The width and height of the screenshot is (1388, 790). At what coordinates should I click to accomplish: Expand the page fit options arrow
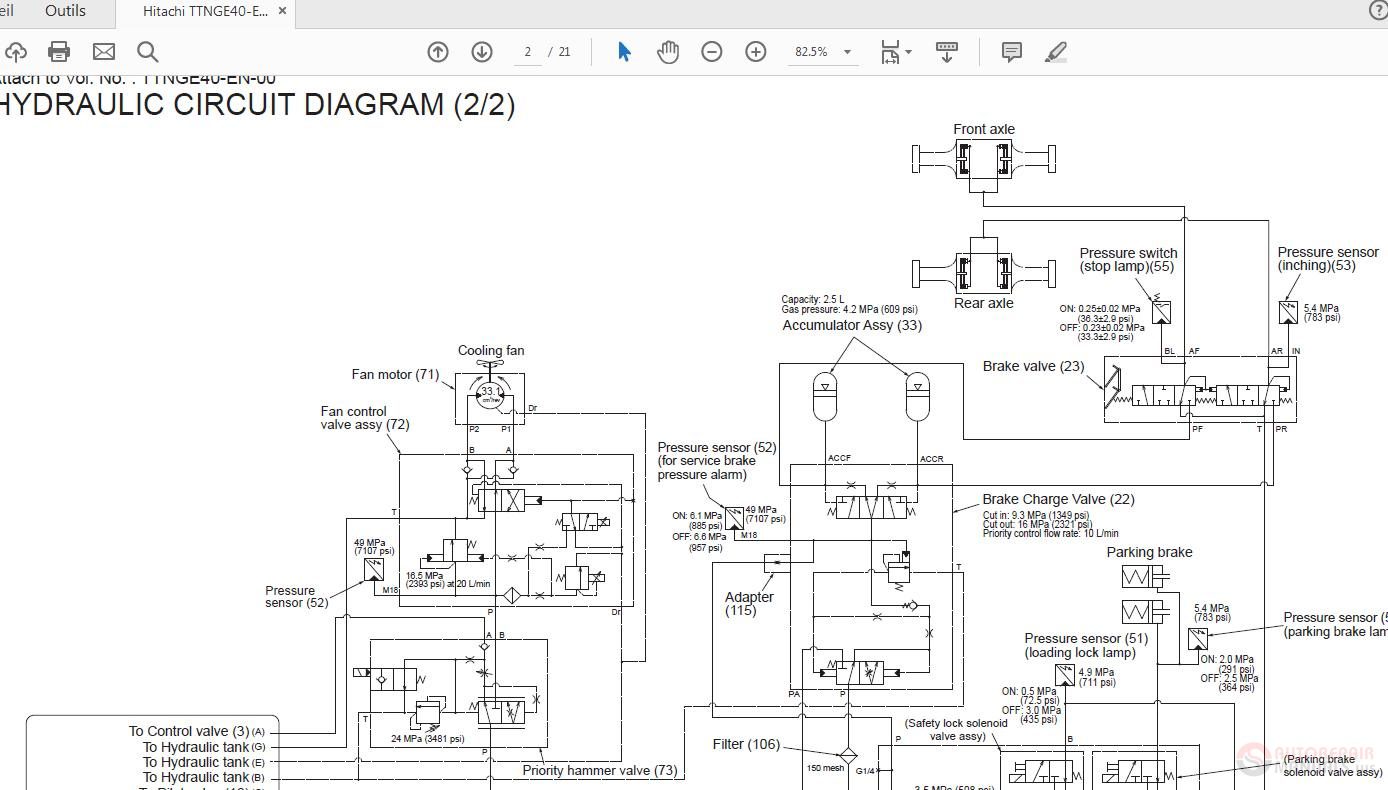(x=908, y=52)
